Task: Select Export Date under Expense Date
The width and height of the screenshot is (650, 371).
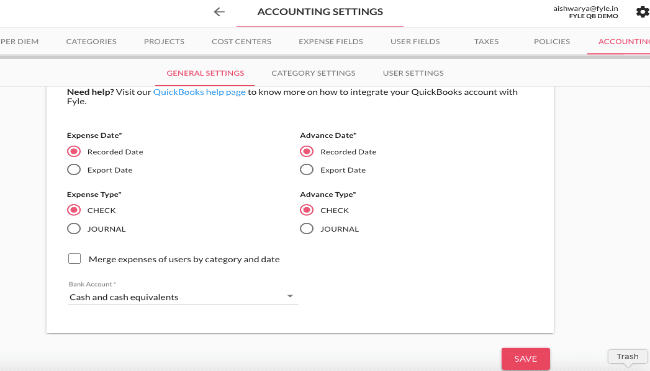Action: (x=74, y=170)
